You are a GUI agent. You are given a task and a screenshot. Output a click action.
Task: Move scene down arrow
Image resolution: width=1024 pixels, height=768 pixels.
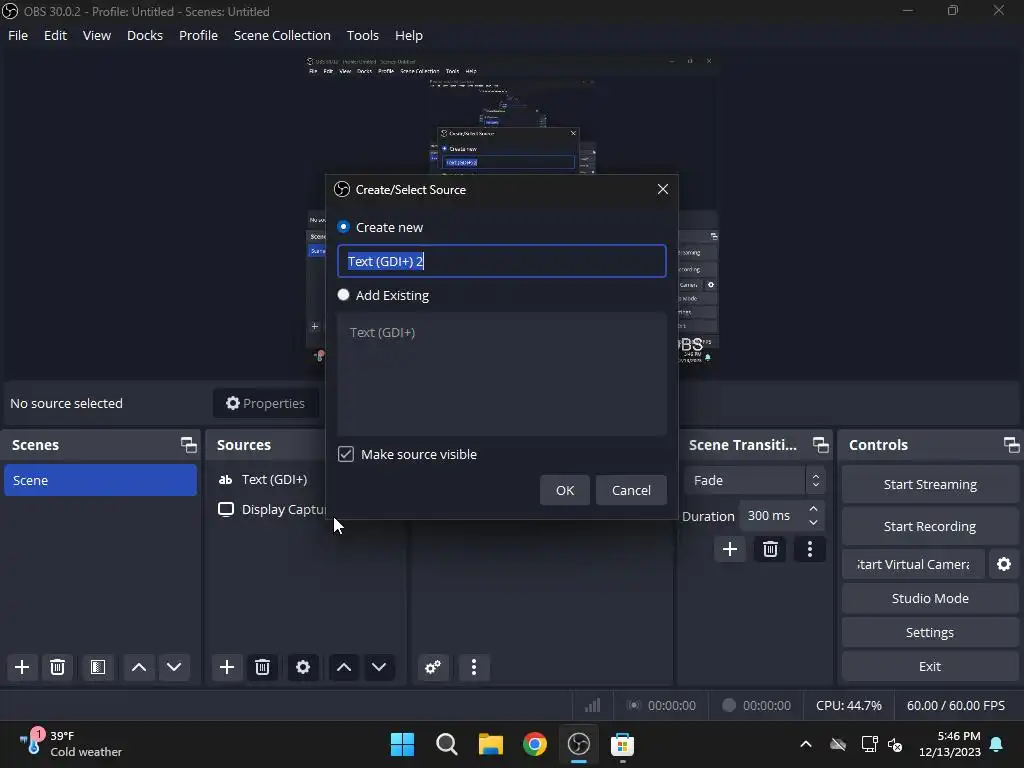pyautogui.click(x=174, y=667)
